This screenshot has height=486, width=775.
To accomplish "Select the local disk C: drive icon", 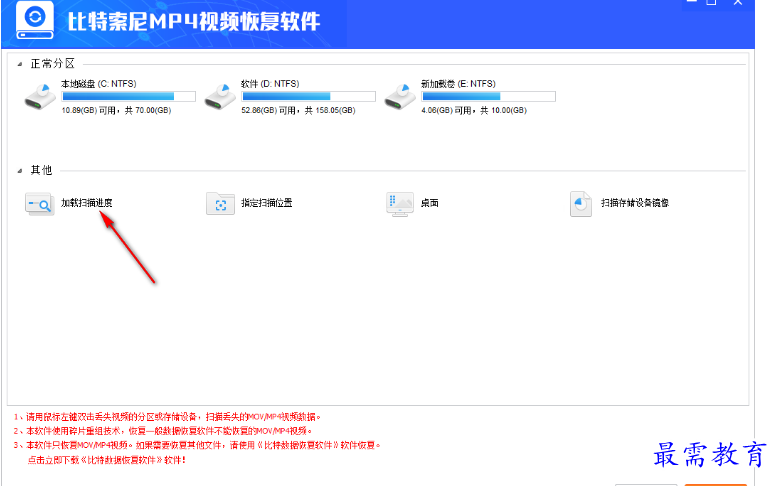I will [40, 96].
